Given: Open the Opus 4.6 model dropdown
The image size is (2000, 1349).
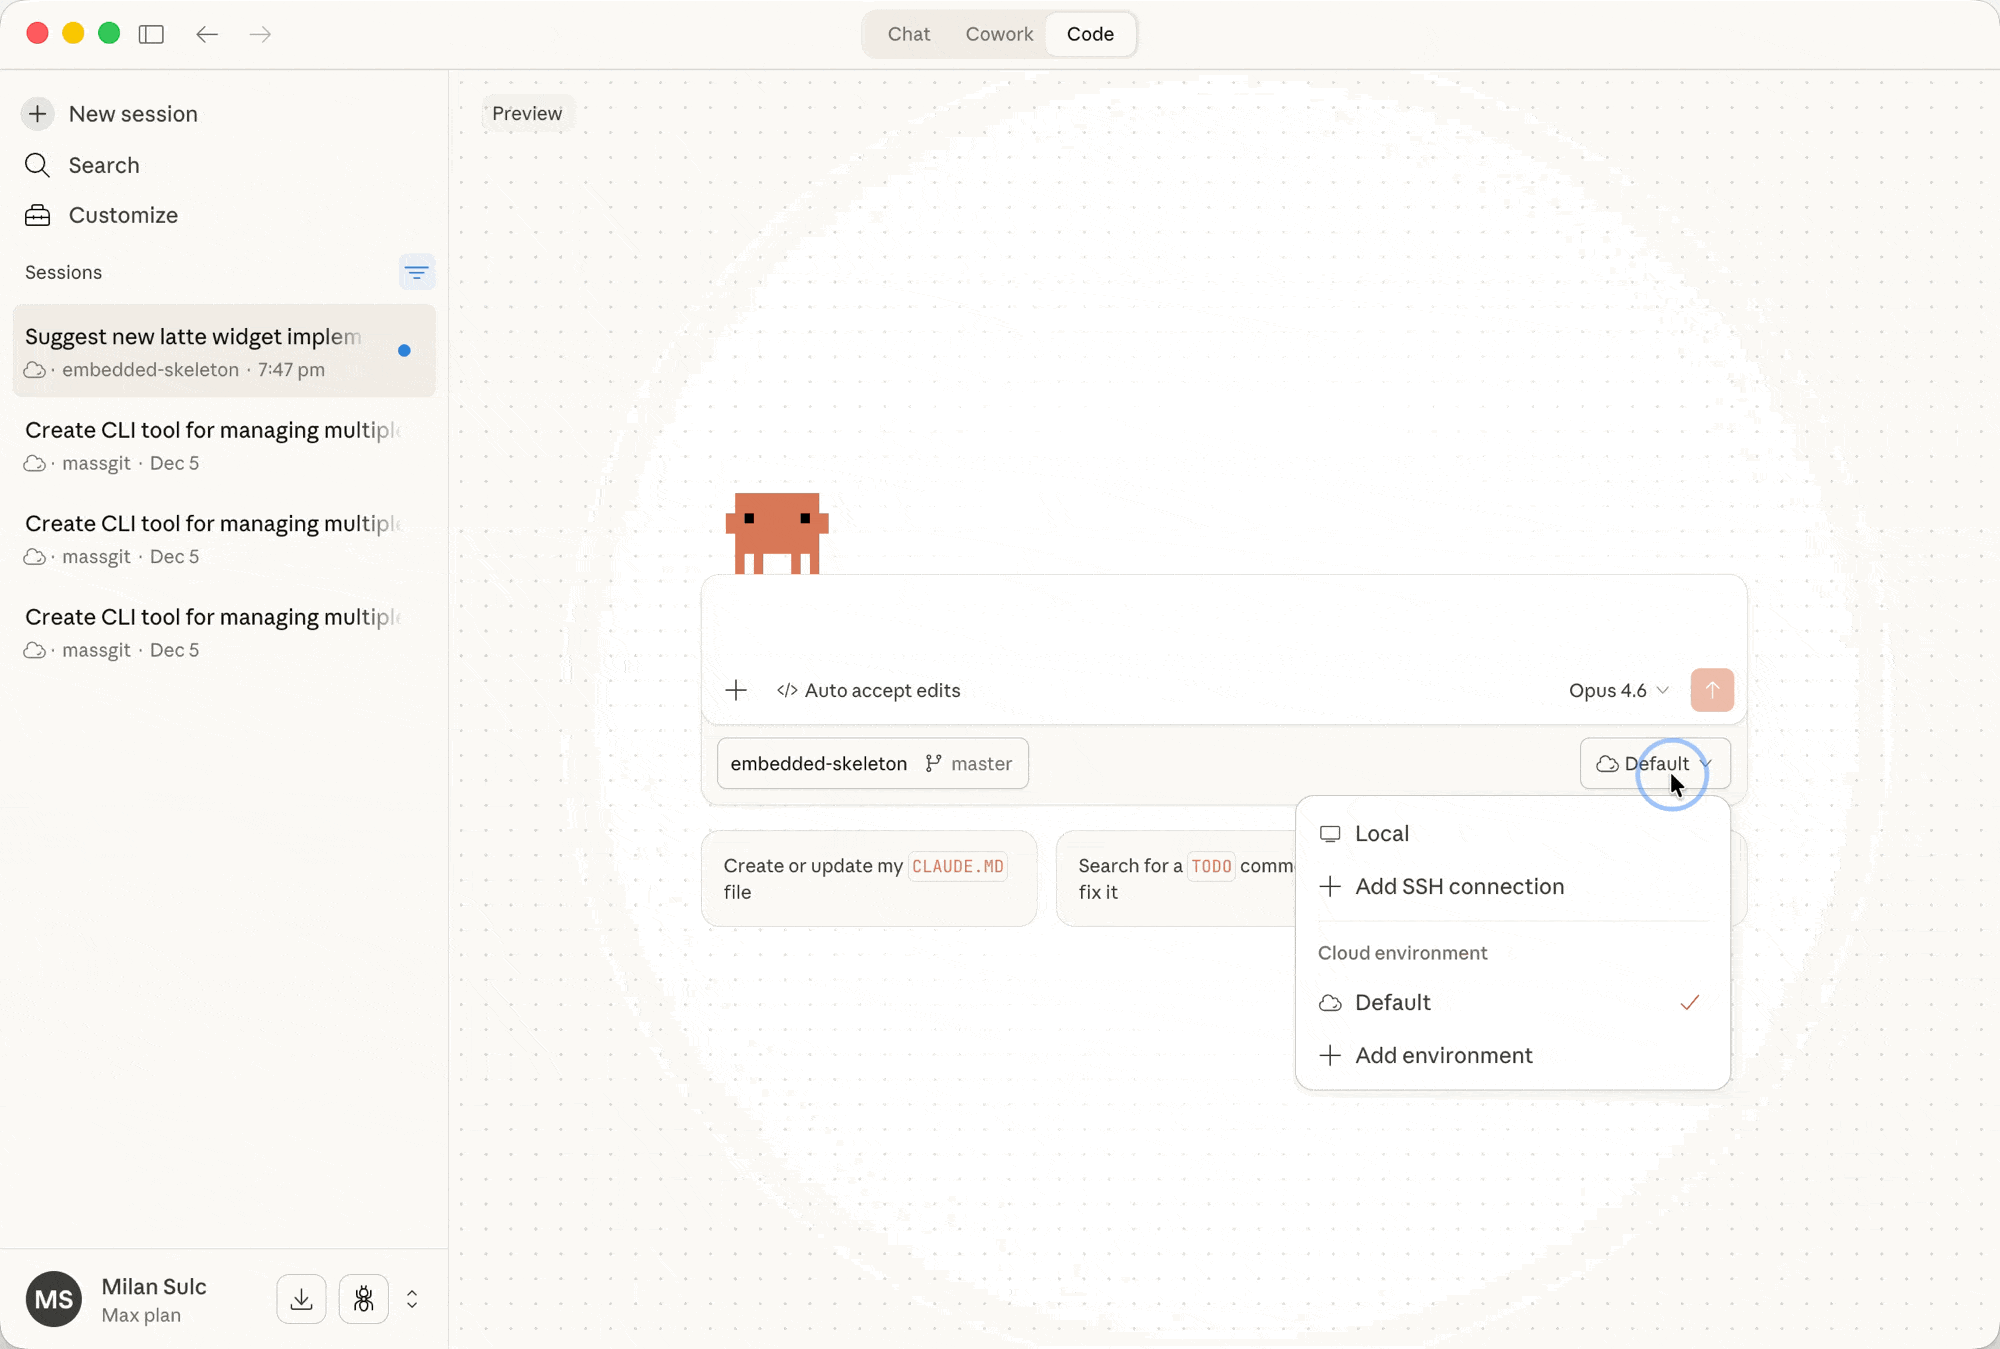Looking at the screenshot, I should coord(1618,690).
